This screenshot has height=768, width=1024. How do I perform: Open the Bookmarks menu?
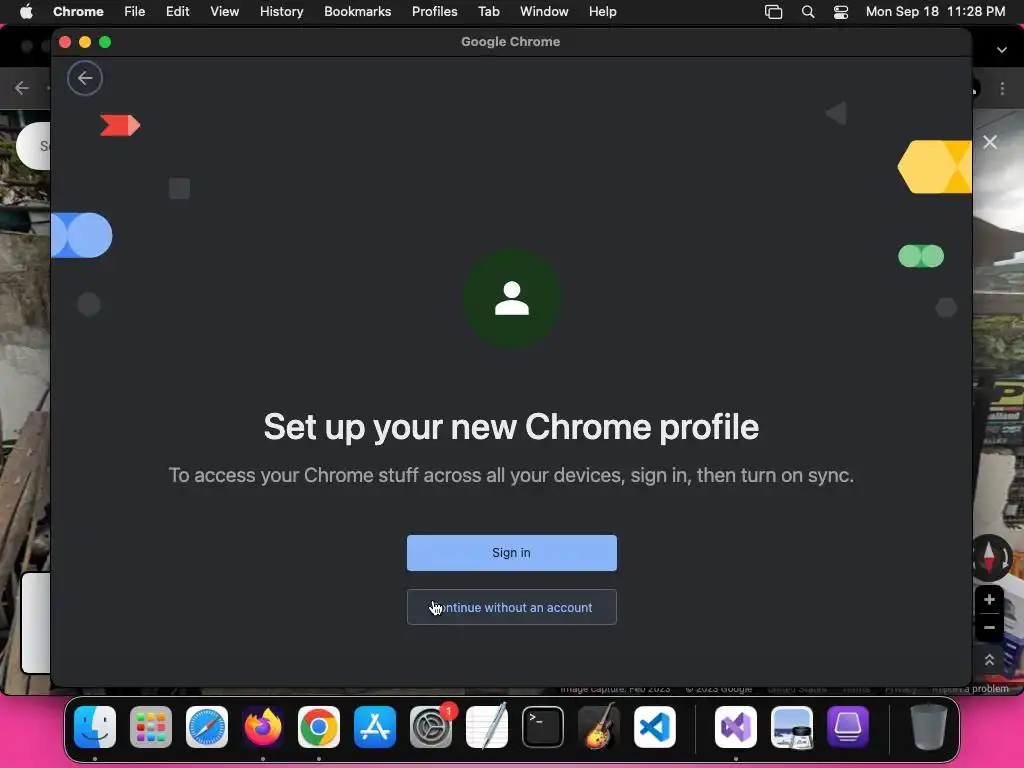tap(357, 12)
